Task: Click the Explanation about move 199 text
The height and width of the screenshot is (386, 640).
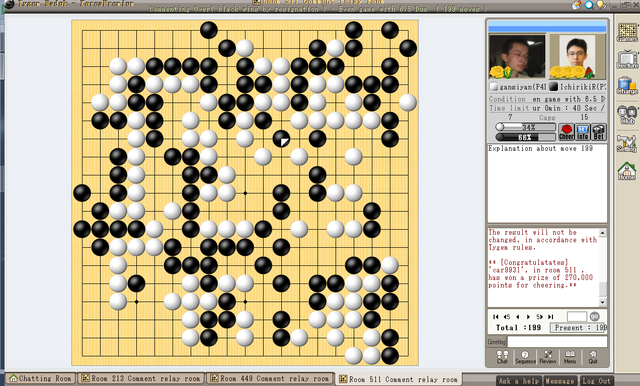Action: 540,149
